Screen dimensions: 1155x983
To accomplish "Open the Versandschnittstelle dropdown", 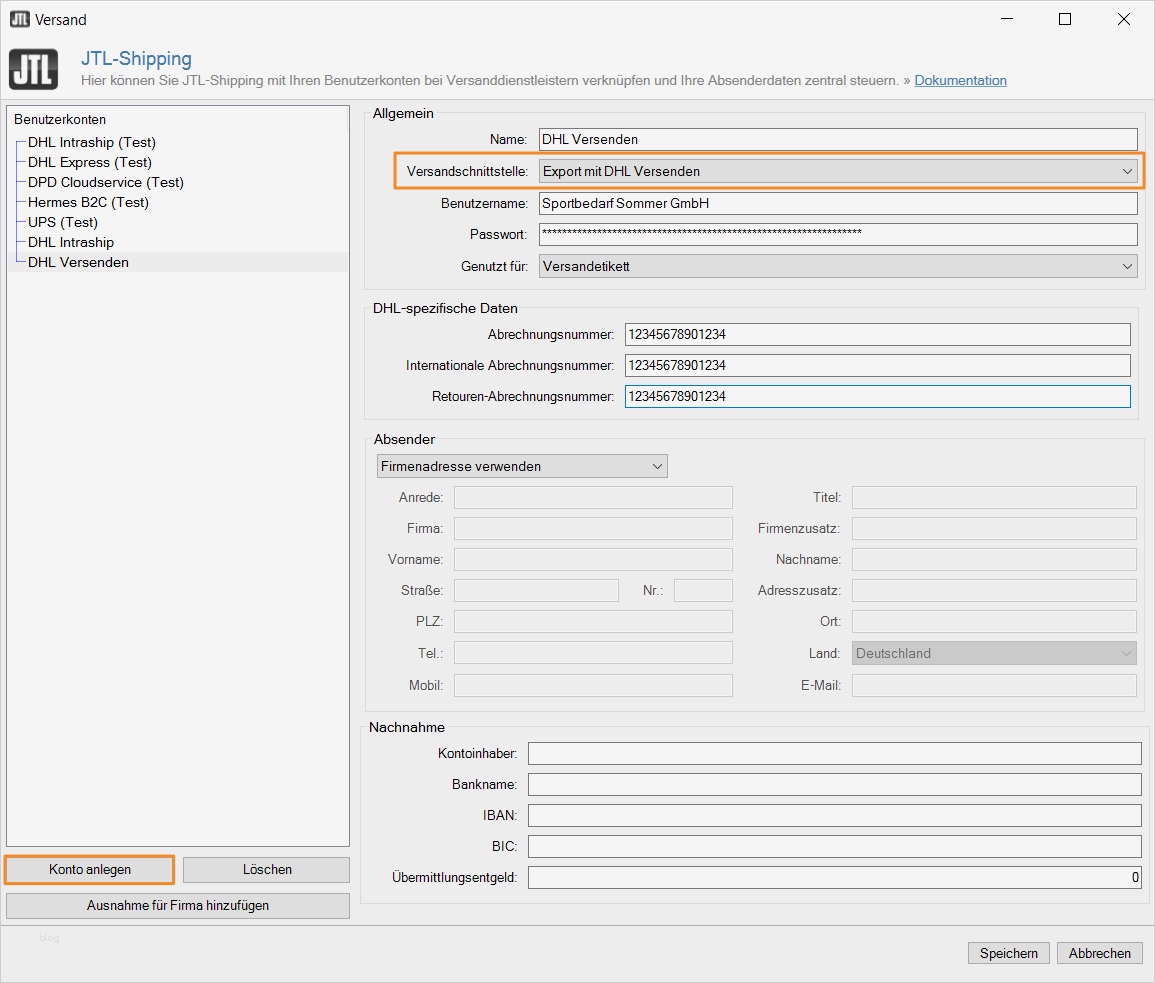I will pos(837,171).
